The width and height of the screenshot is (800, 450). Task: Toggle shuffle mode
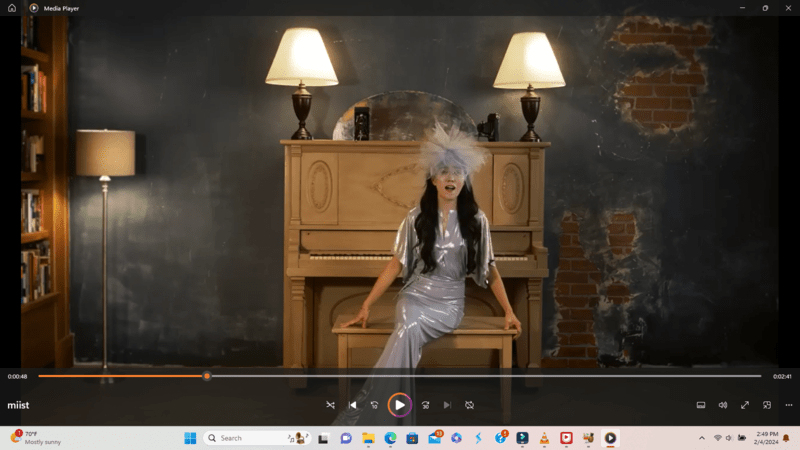330,405
